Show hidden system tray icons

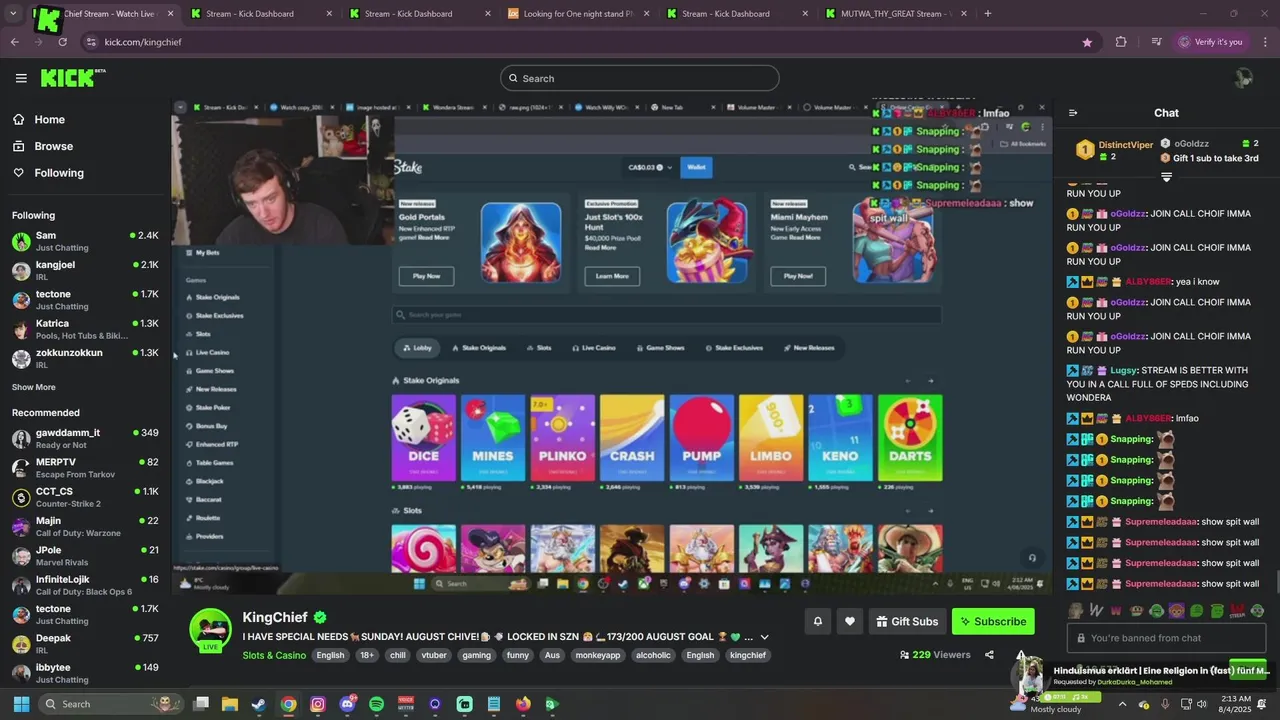click(x=1122, y=704)
